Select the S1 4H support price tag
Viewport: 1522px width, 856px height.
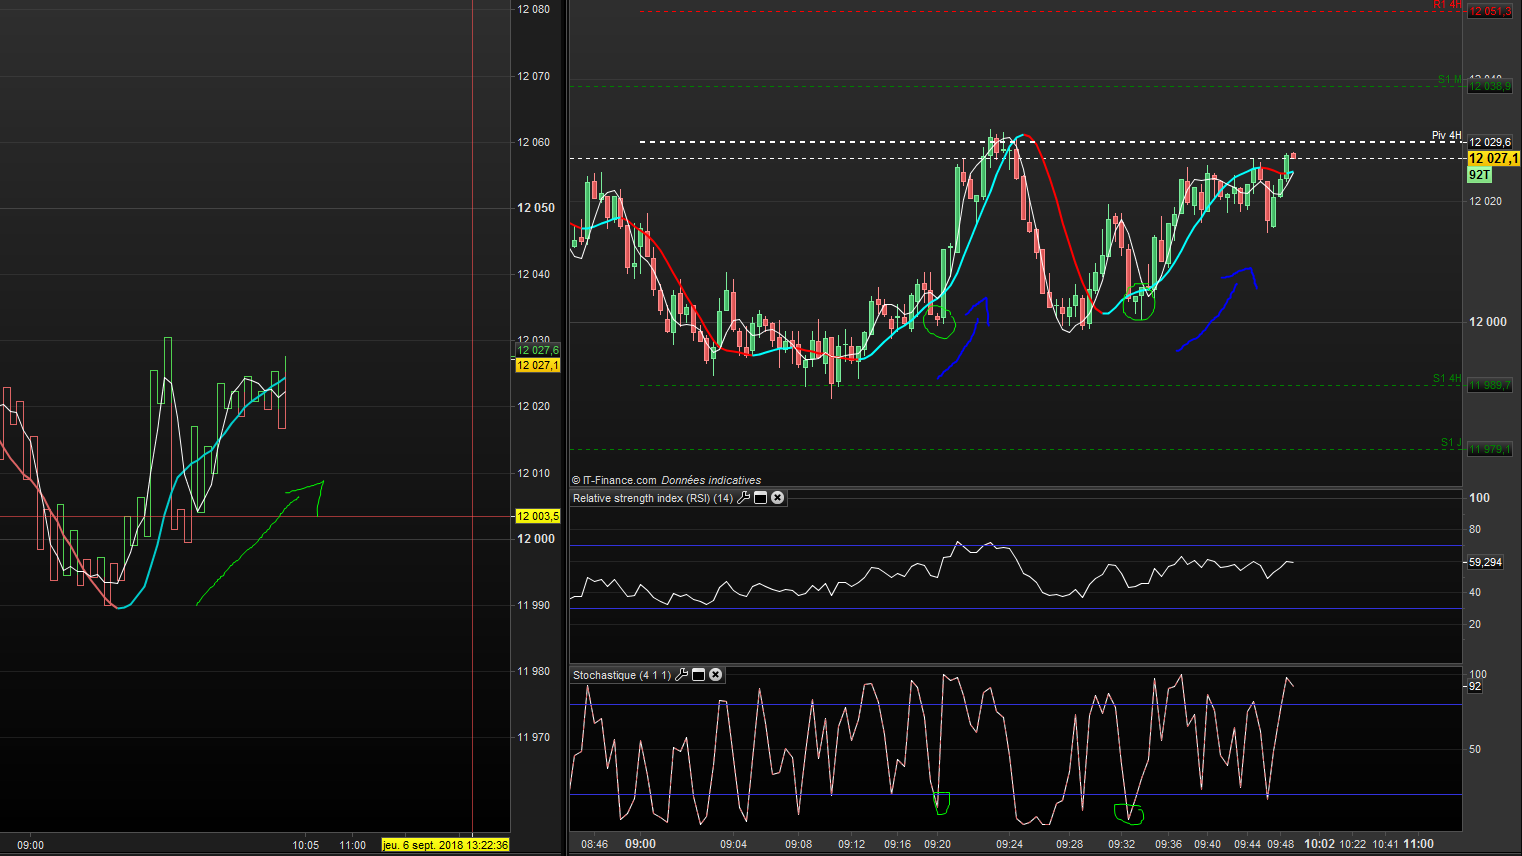(x=1490, y=385)
